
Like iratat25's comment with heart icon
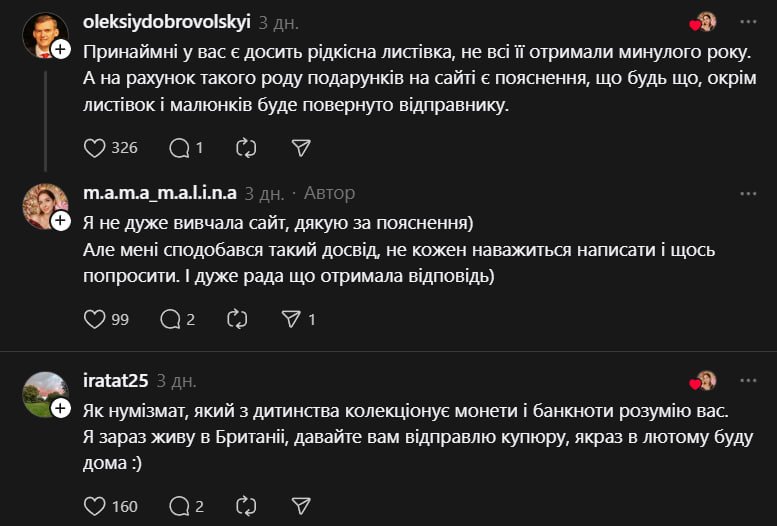[95, 506]
